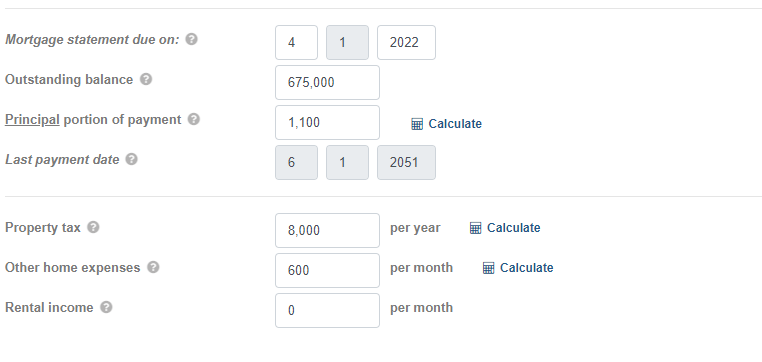
Task: Focus the Outstanding balance input showing 675,000
Action: (327, 83)
